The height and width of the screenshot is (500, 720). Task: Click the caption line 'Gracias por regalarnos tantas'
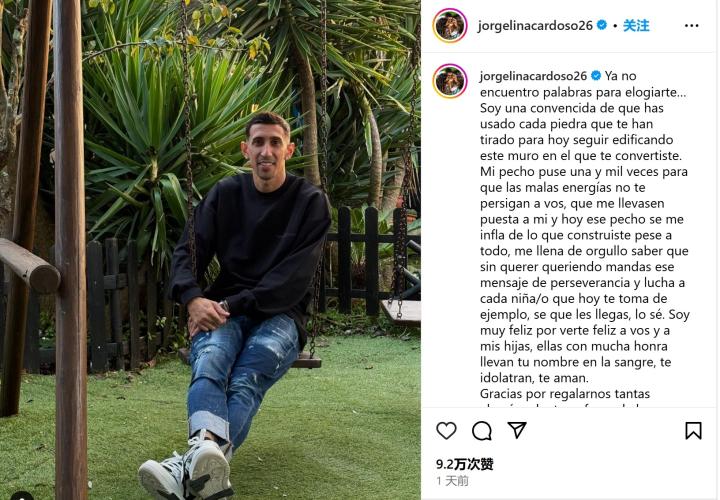565,394
